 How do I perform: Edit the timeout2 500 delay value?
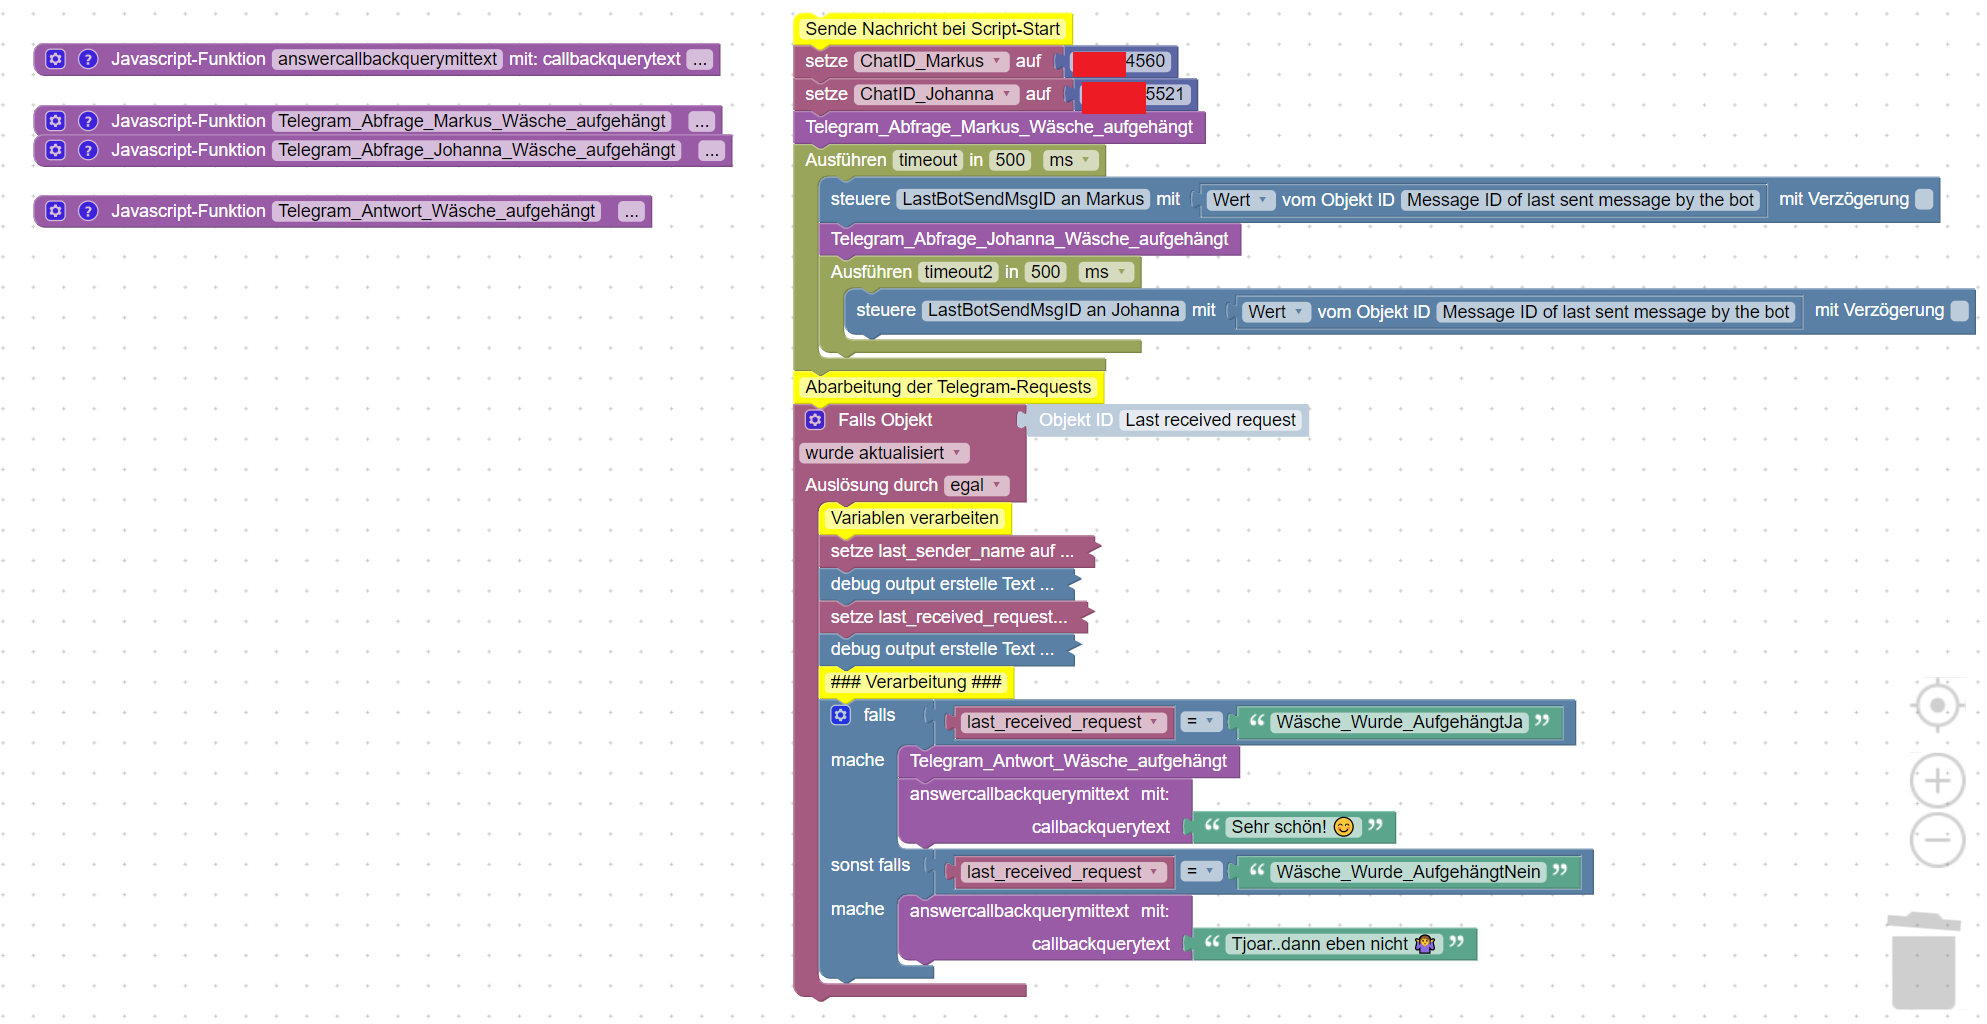(1045, 272)
